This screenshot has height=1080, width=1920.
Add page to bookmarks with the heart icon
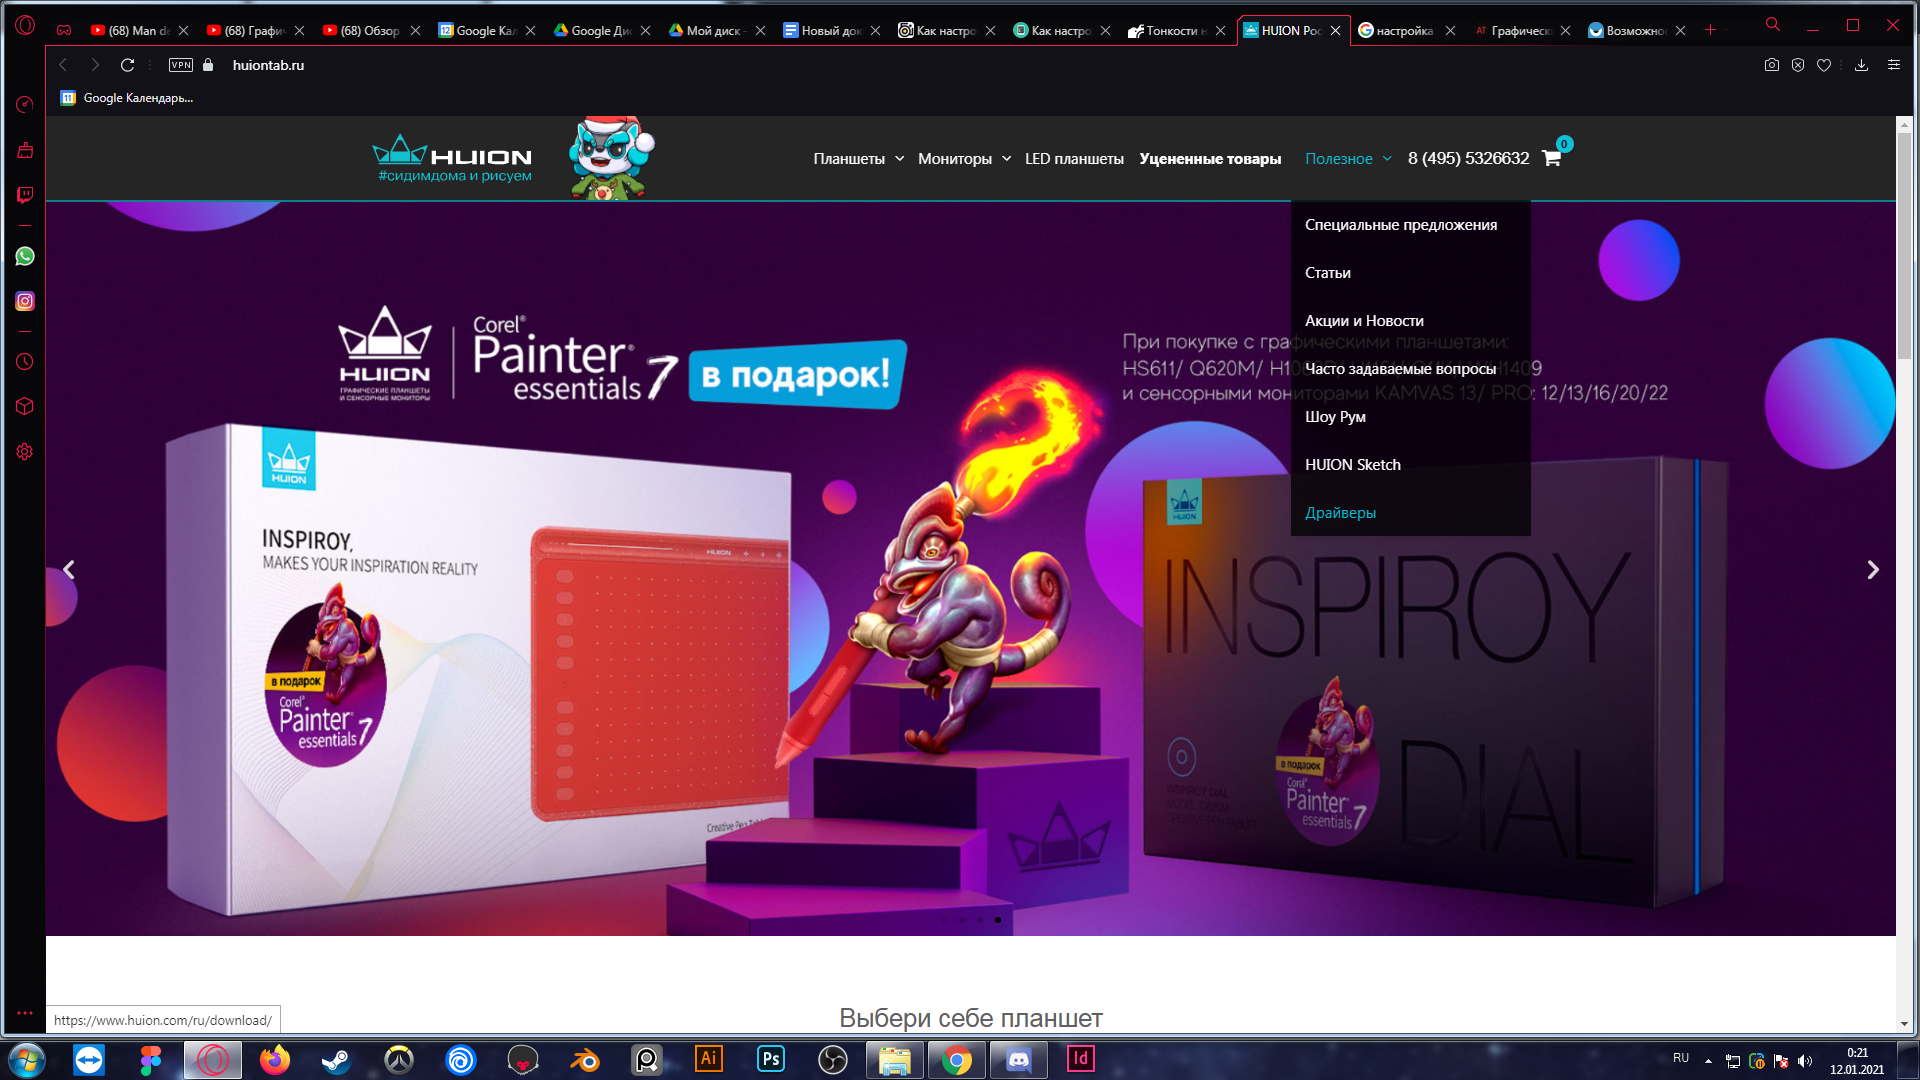point(1824,65)
